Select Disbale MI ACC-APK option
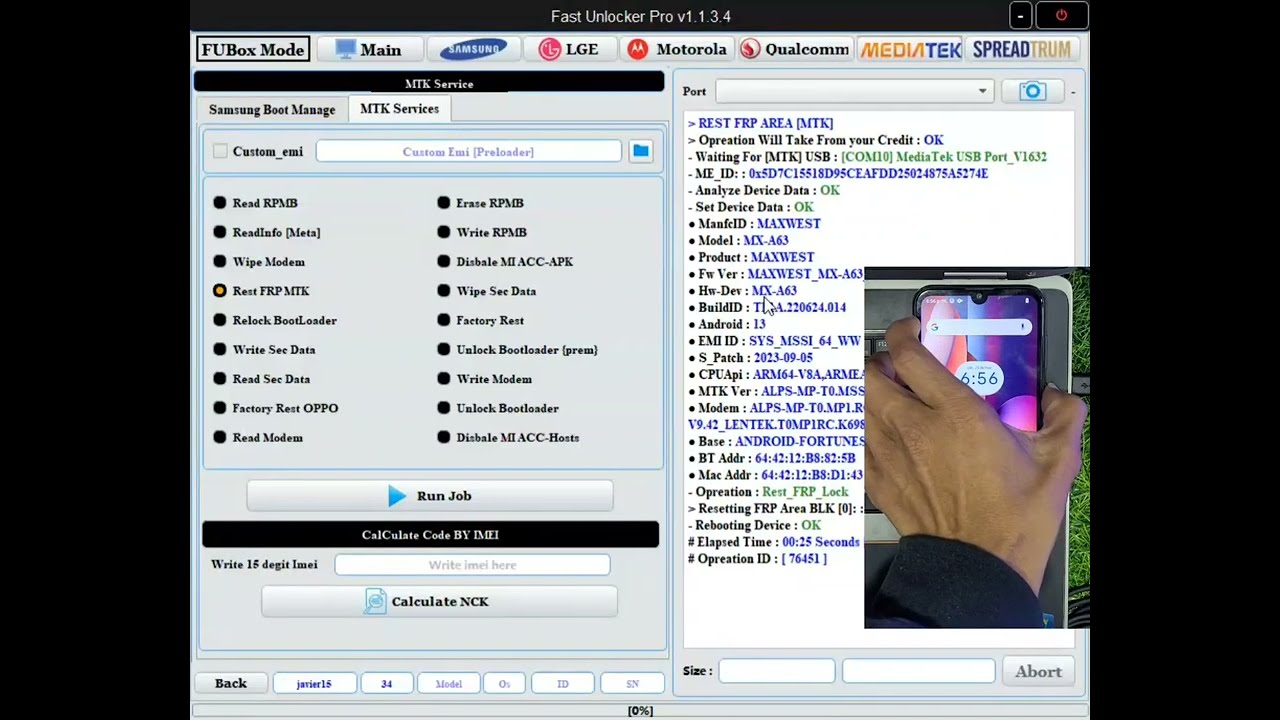 (505, 262)
